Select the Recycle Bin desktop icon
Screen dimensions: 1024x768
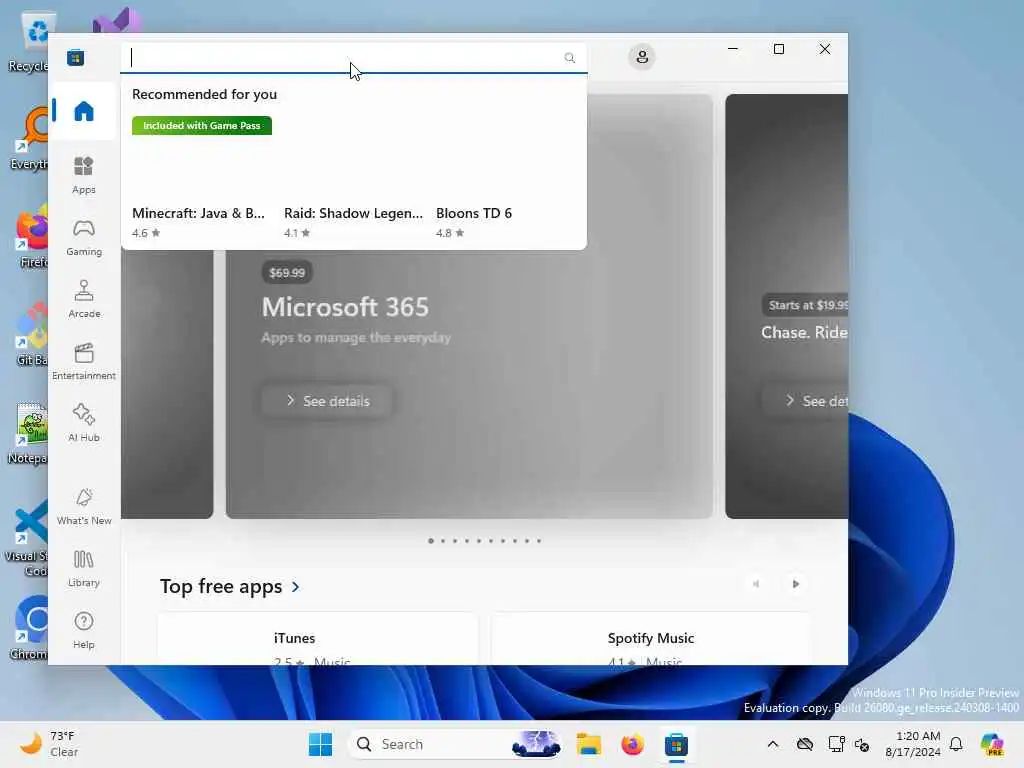[x=29, y=42]
